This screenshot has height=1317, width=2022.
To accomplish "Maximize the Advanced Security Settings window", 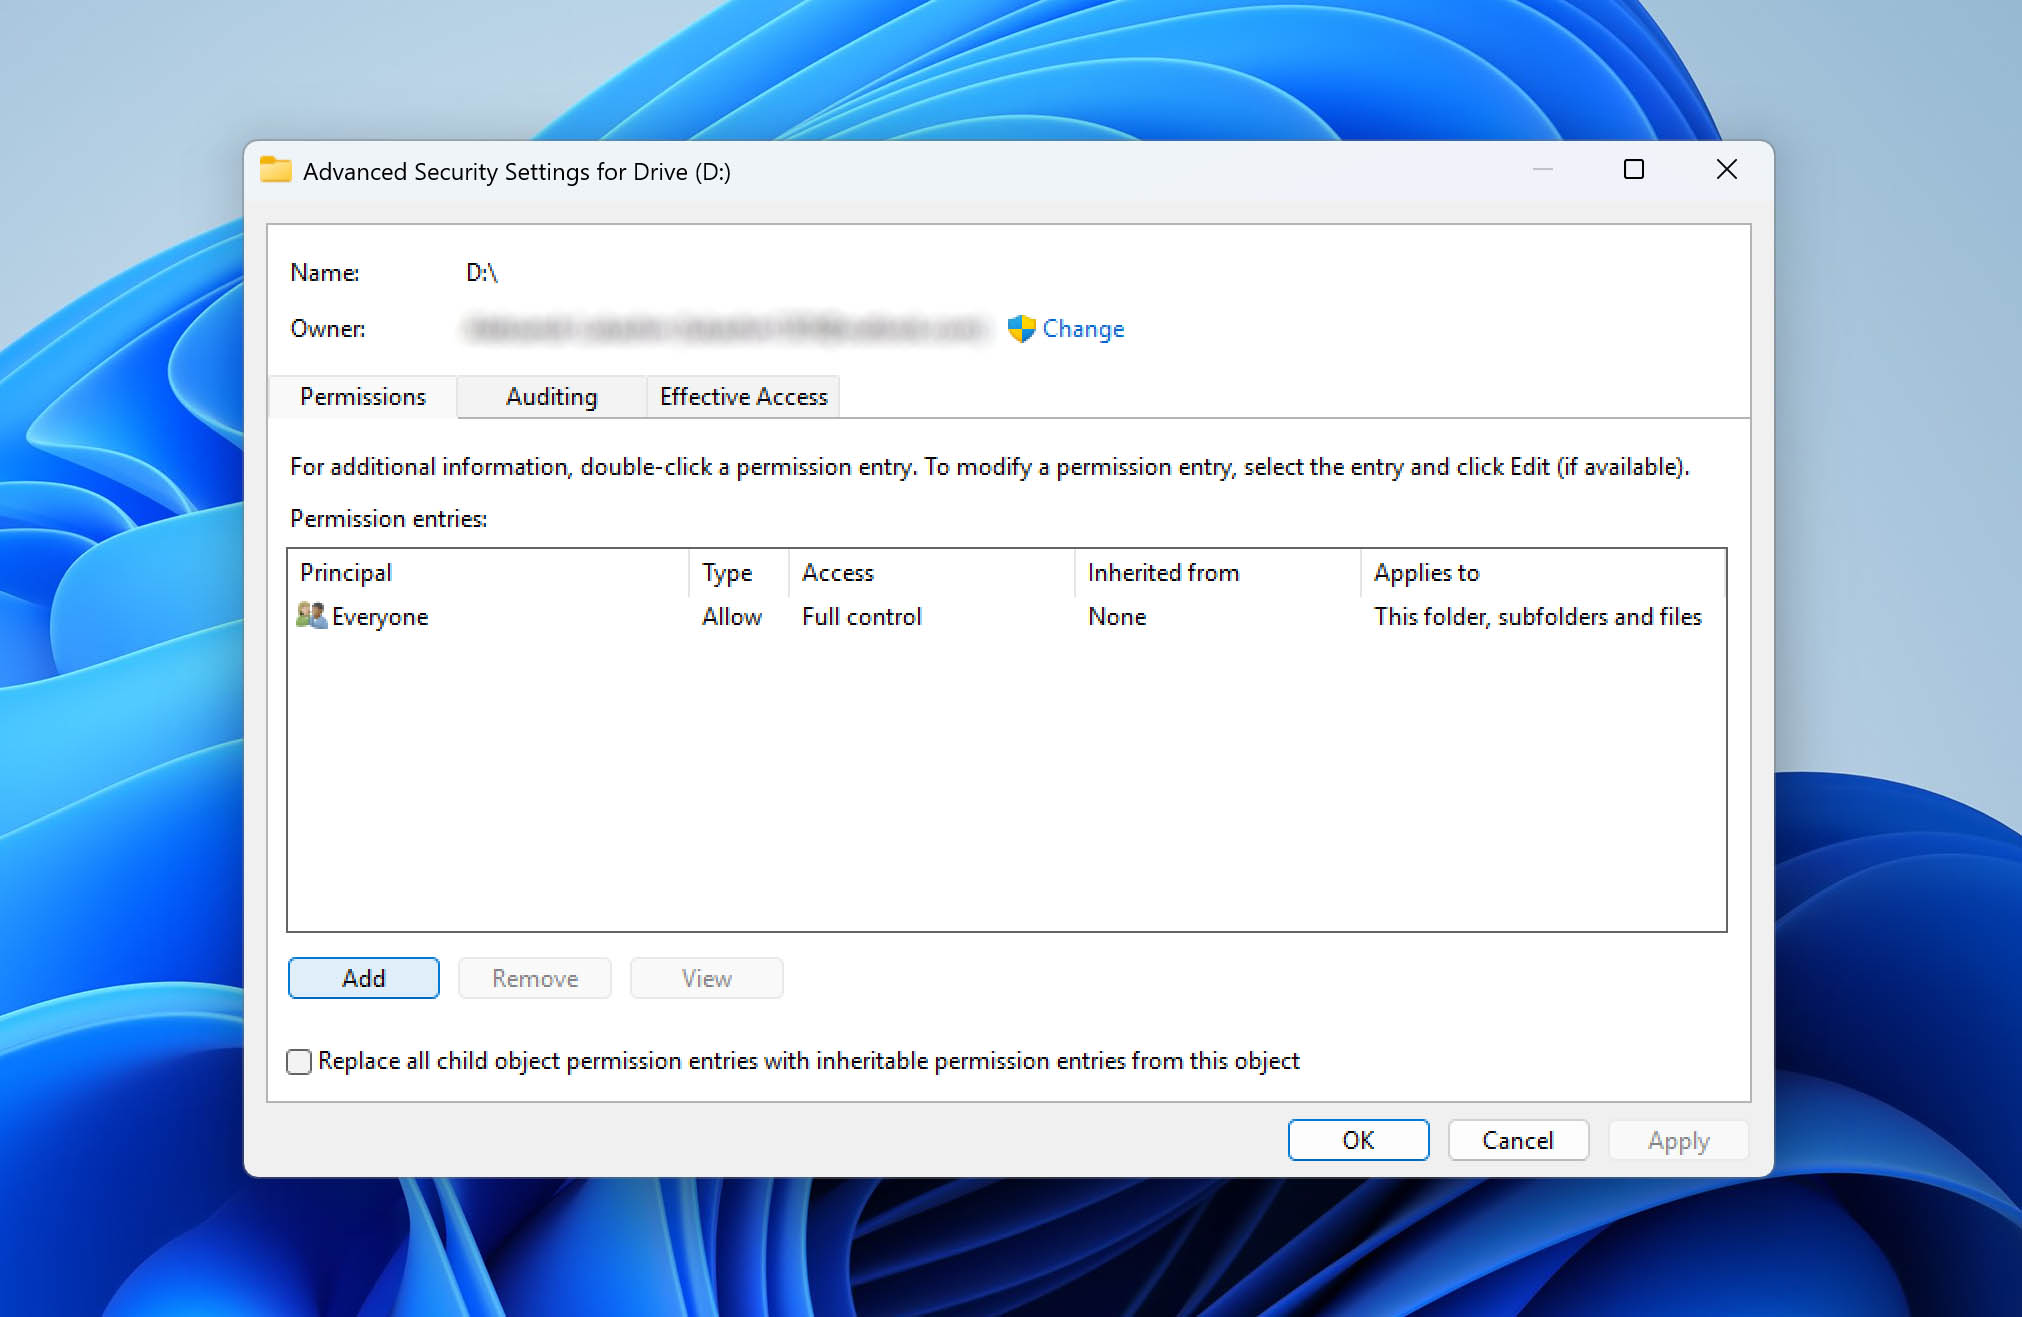I will (x=1633, y=170).
